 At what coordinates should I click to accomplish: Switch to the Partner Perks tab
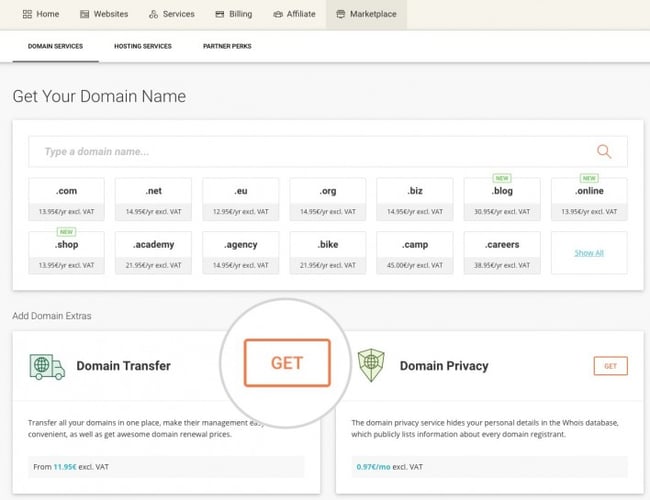pyautogui.click(x=227, y=46)
